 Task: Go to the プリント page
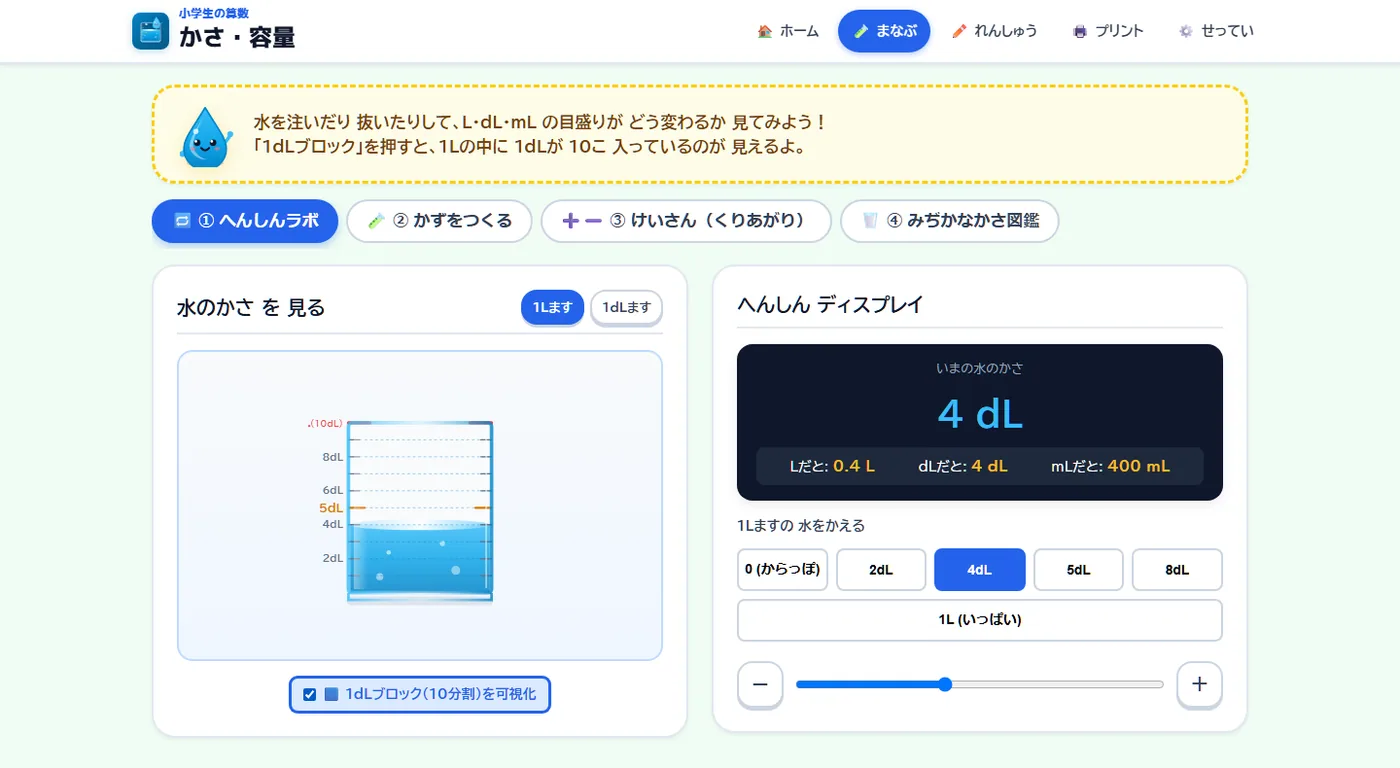pos(1108,31)
